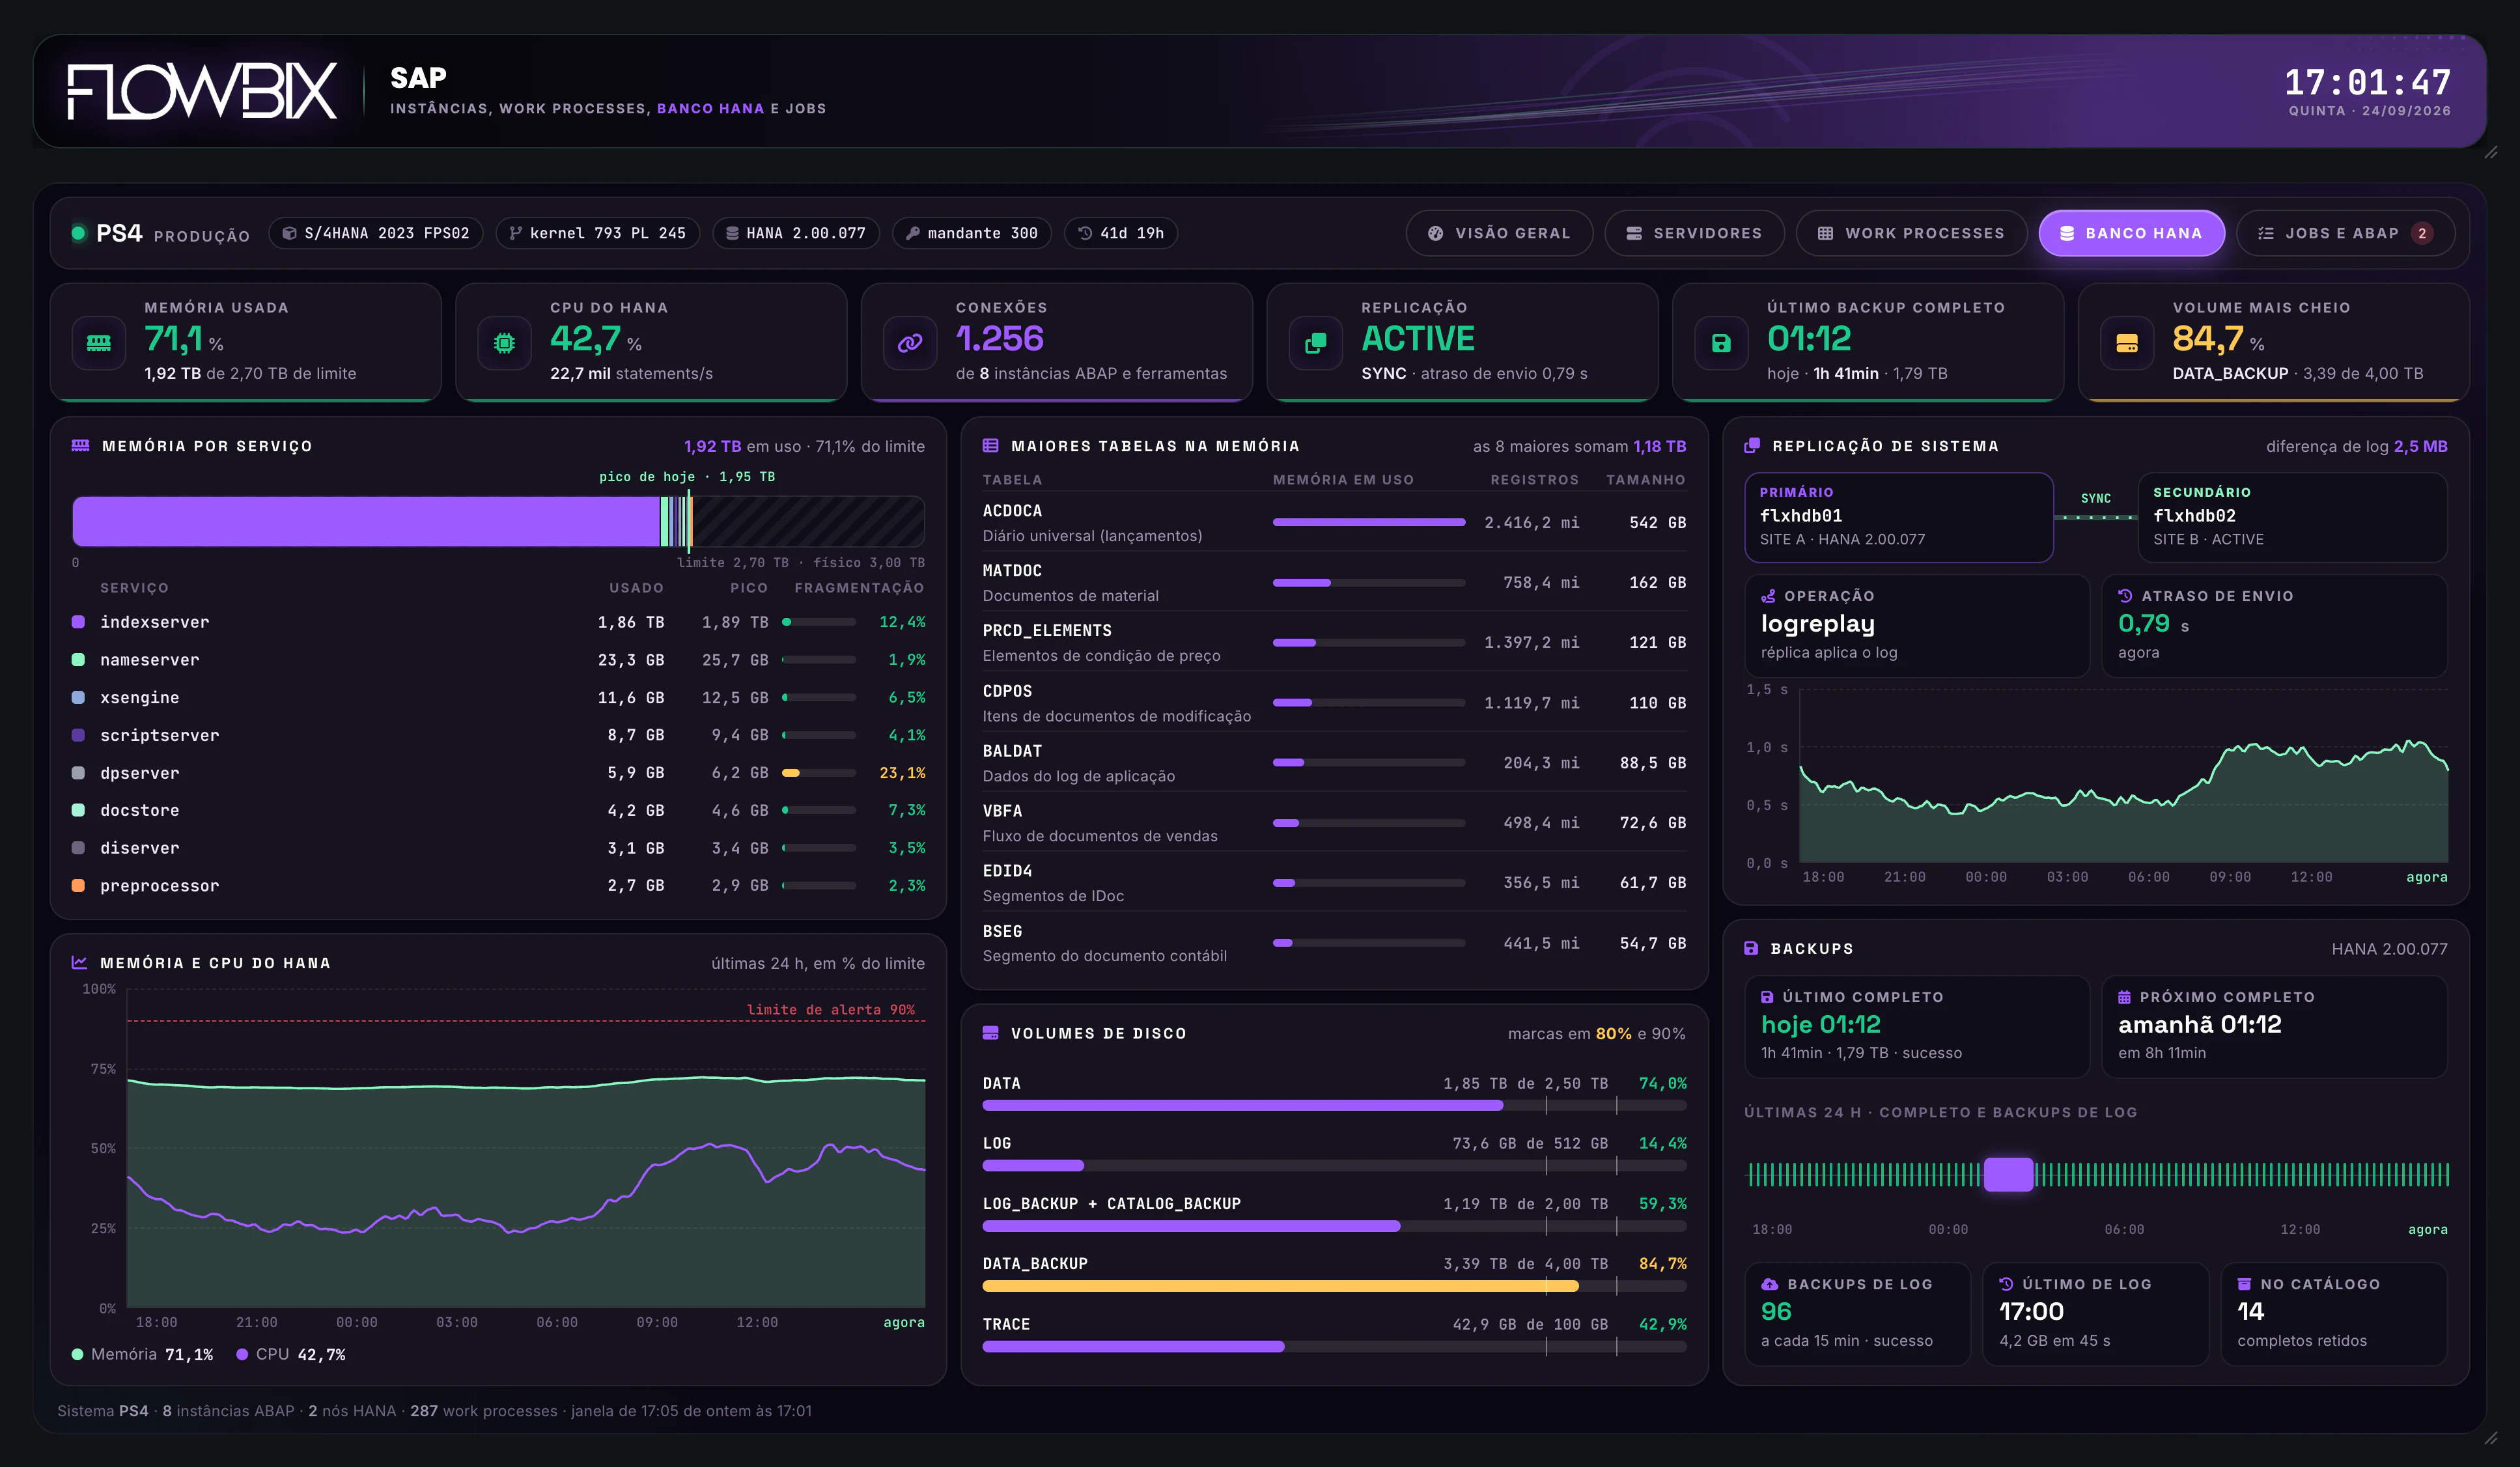Switch to the Servidores tab

[x=1694, y=233]
